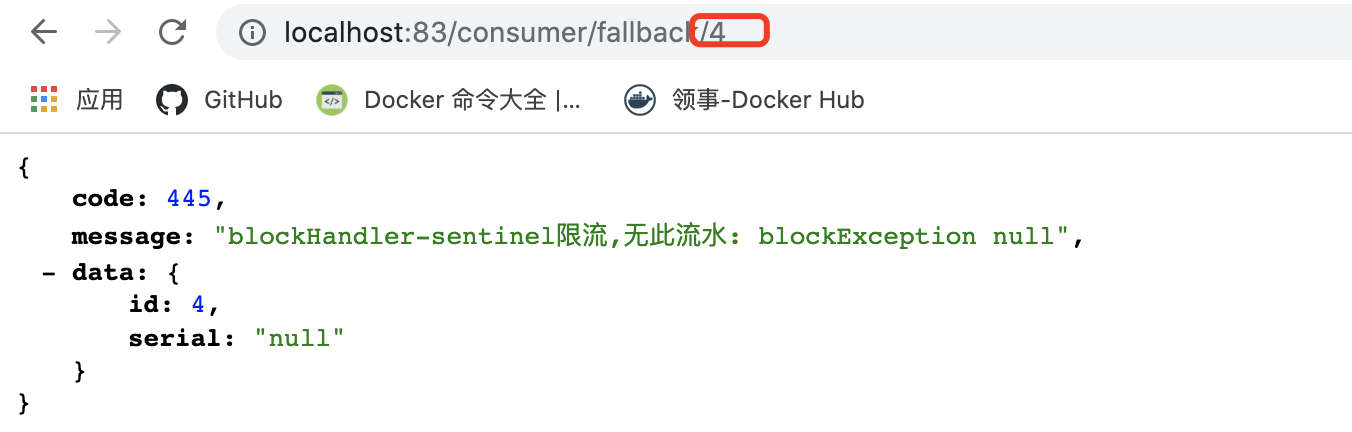
Task: View site information icon in address bar
Action: pyautogui.click(x=252, y=33)
